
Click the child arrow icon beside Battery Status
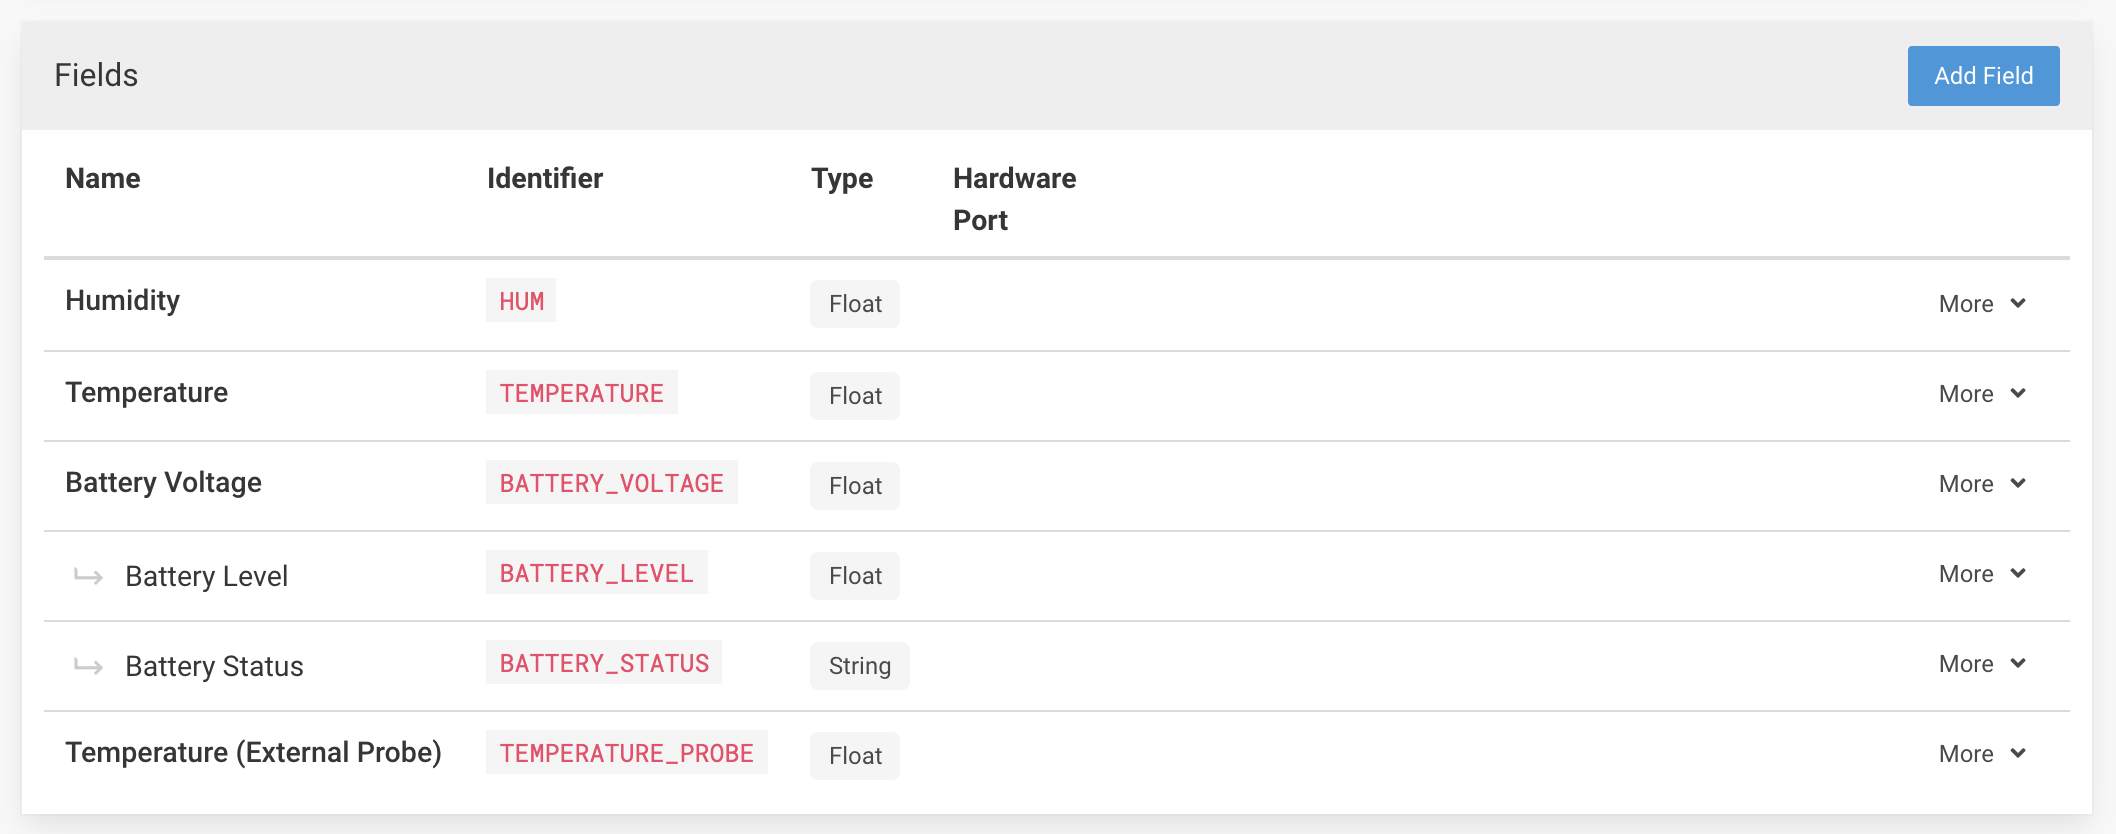pyautogui.click(x=89, y=666)
